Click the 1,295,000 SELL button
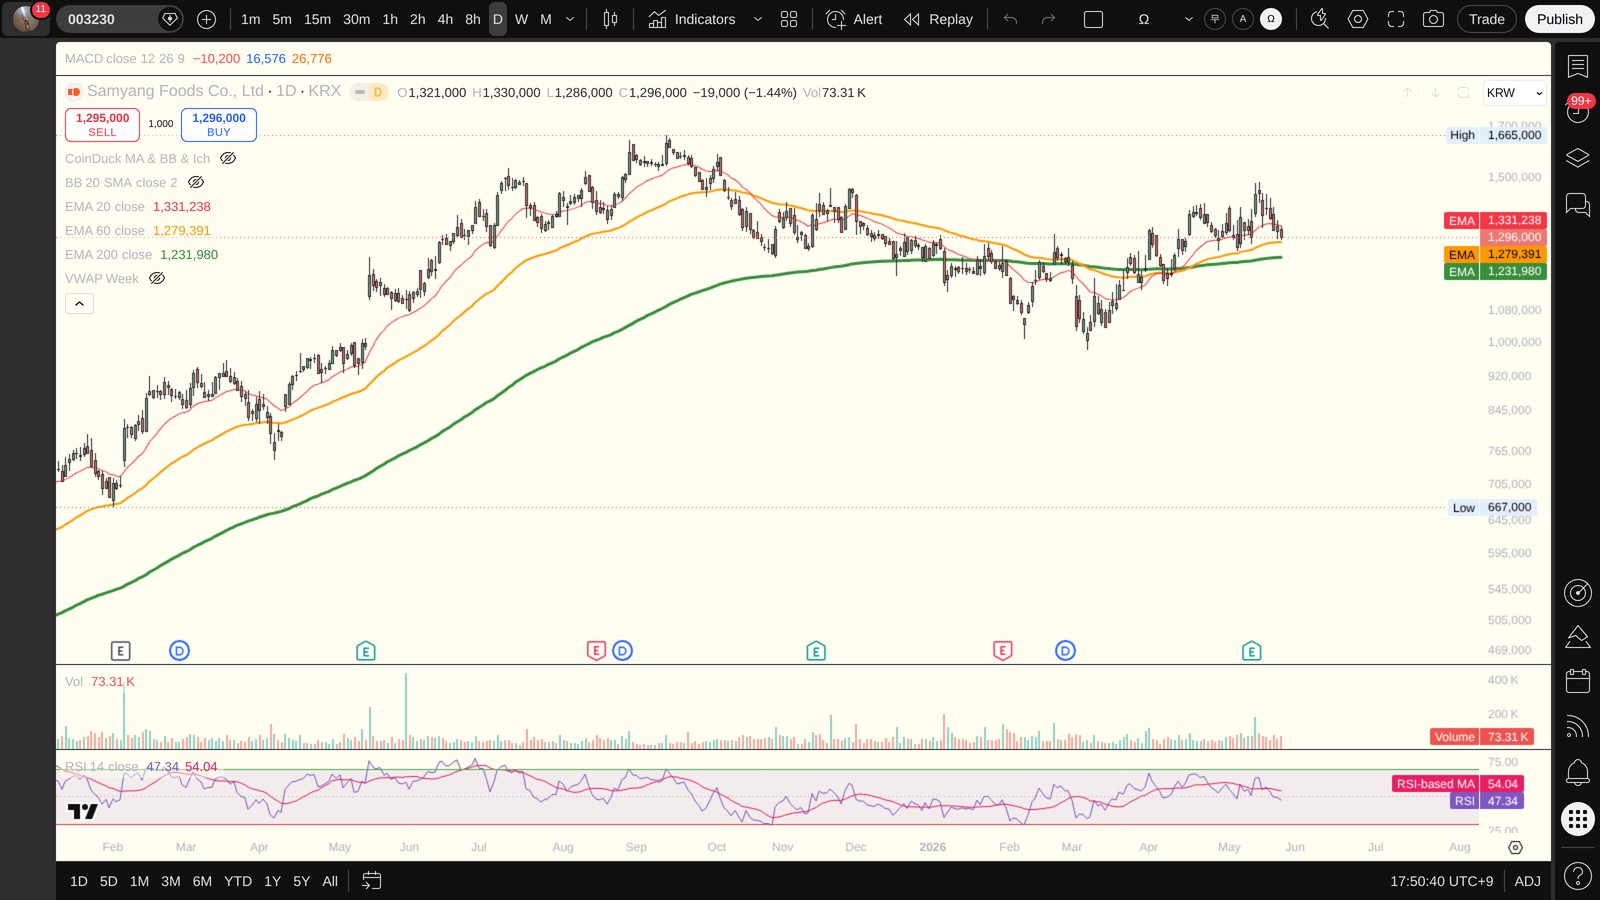The image size is (1600, 900). (102, 124)
